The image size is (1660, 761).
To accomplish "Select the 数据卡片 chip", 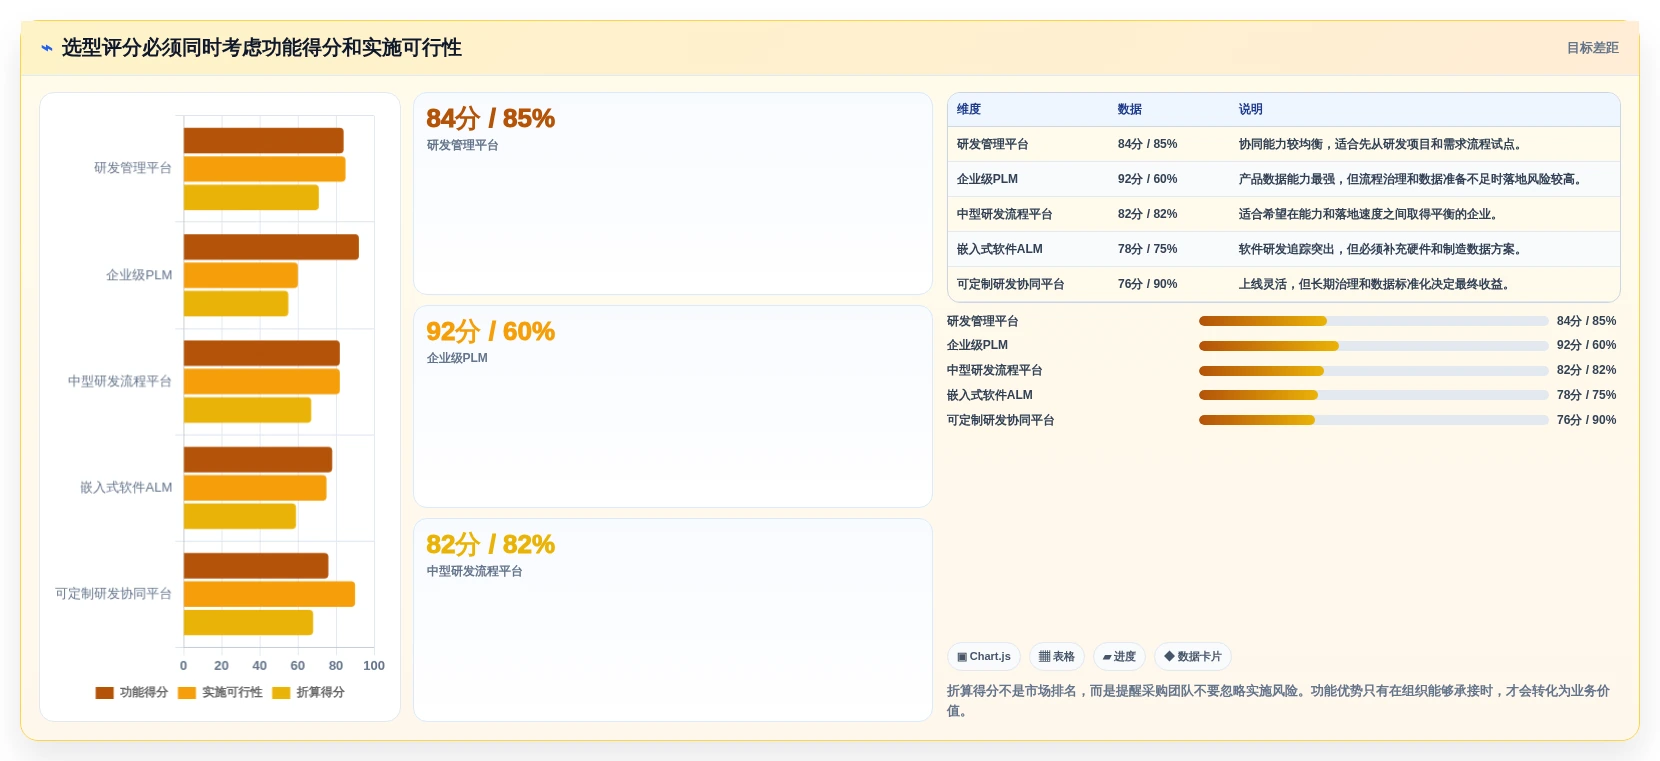I will [1193, 657].
